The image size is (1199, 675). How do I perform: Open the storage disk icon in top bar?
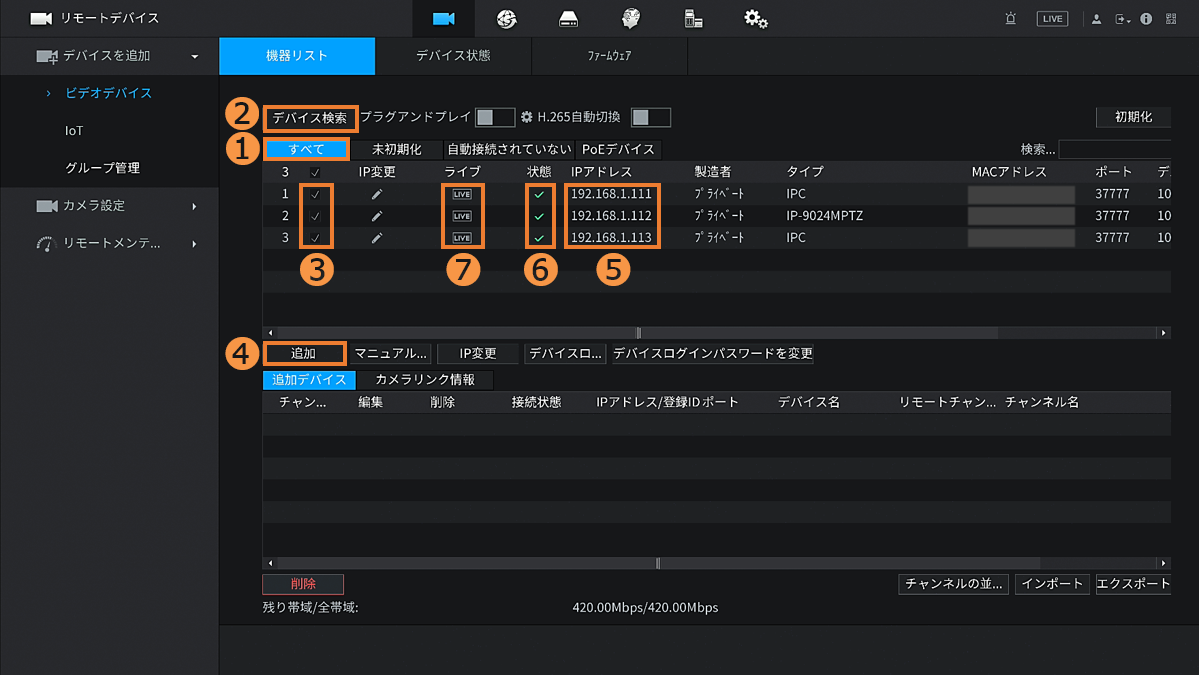tap(568, 19)
